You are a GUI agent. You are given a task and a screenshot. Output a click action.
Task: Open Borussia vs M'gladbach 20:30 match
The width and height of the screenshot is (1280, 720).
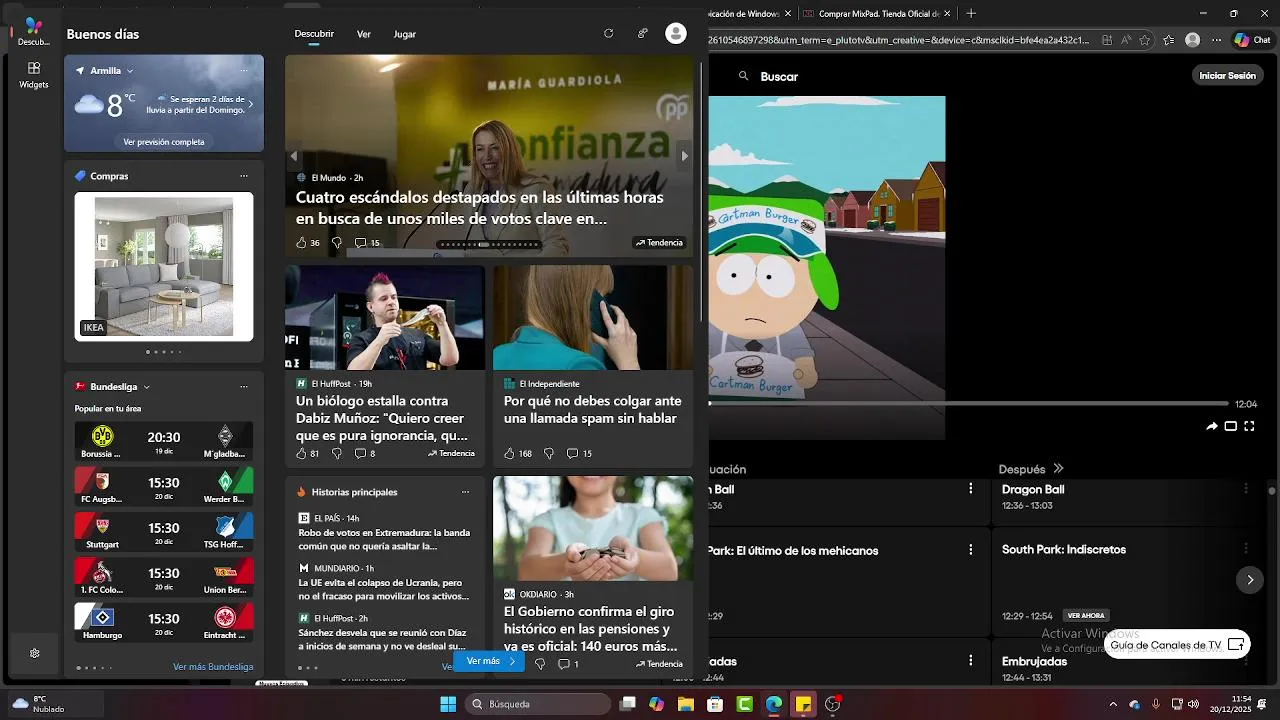point(164,441)
